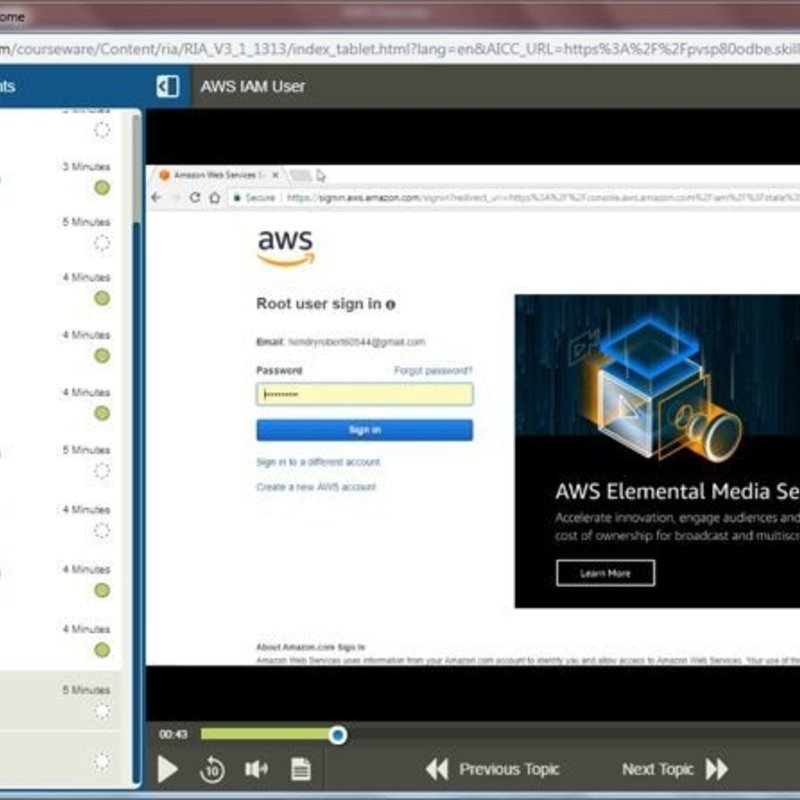Click the courseware URL in the outer address bar
This screenshot has width=800, height=800.
tap(400, 49)
